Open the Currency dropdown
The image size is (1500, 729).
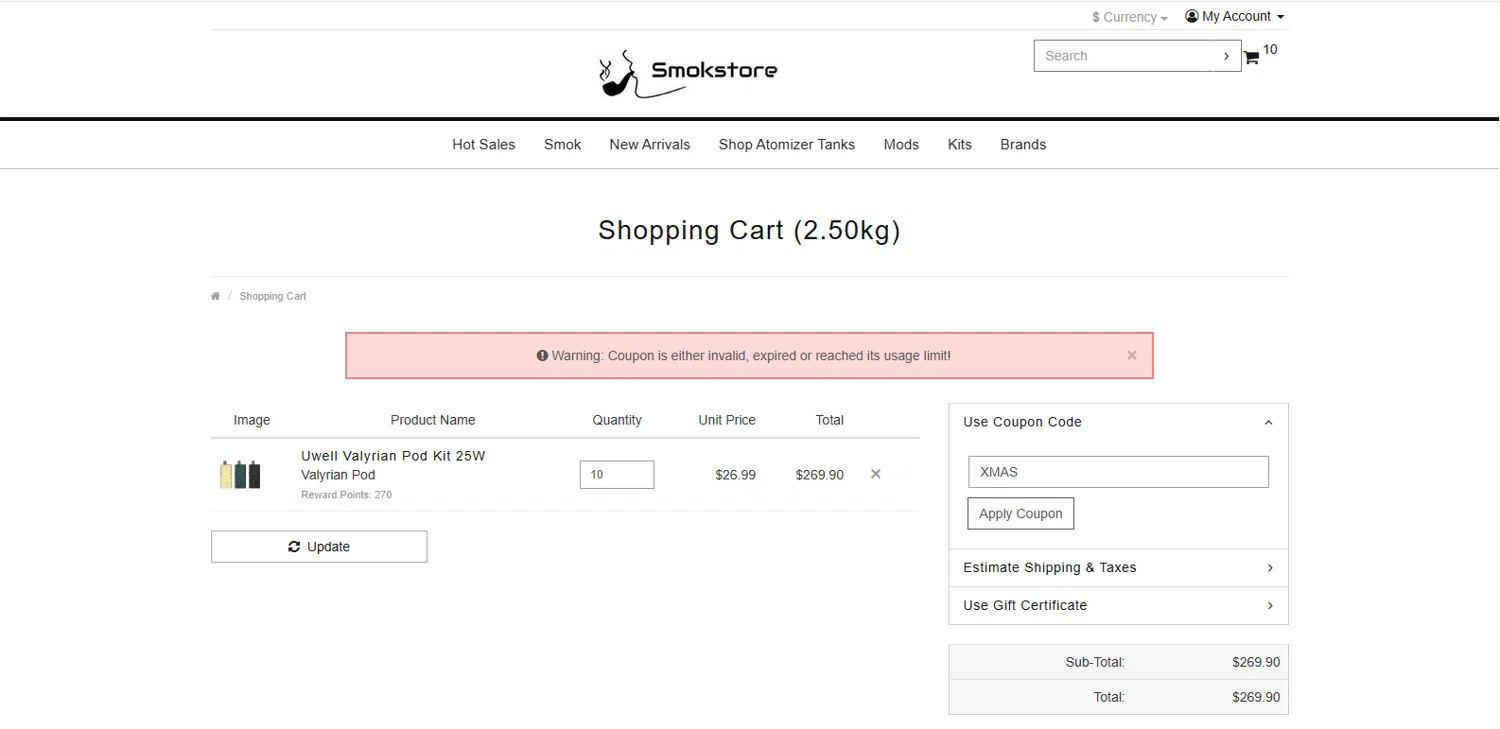click(x=1130, y=17)
